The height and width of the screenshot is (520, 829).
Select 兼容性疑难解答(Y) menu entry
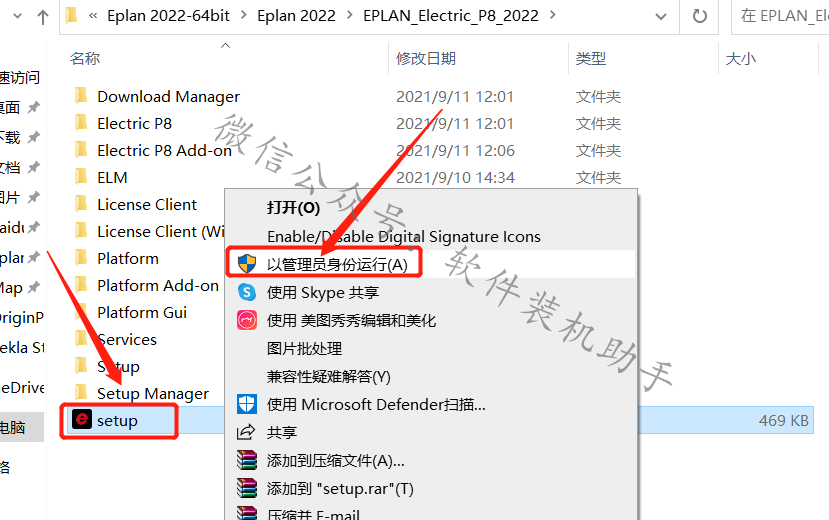coord(328,376)
